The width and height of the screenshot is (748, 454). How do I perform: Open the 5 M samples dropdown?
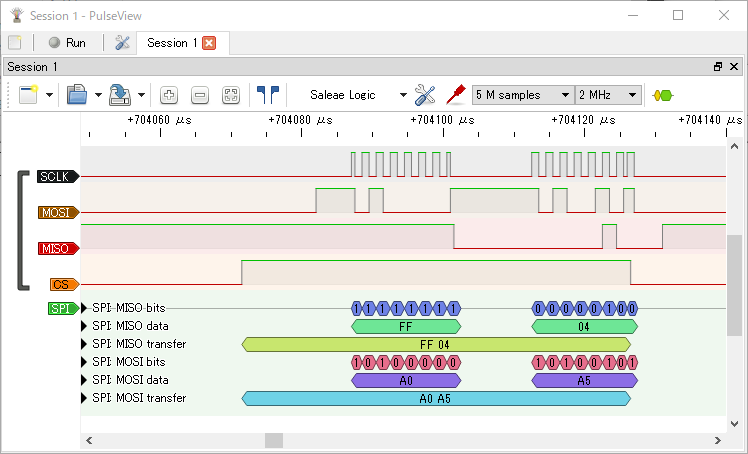coord(522,95)
